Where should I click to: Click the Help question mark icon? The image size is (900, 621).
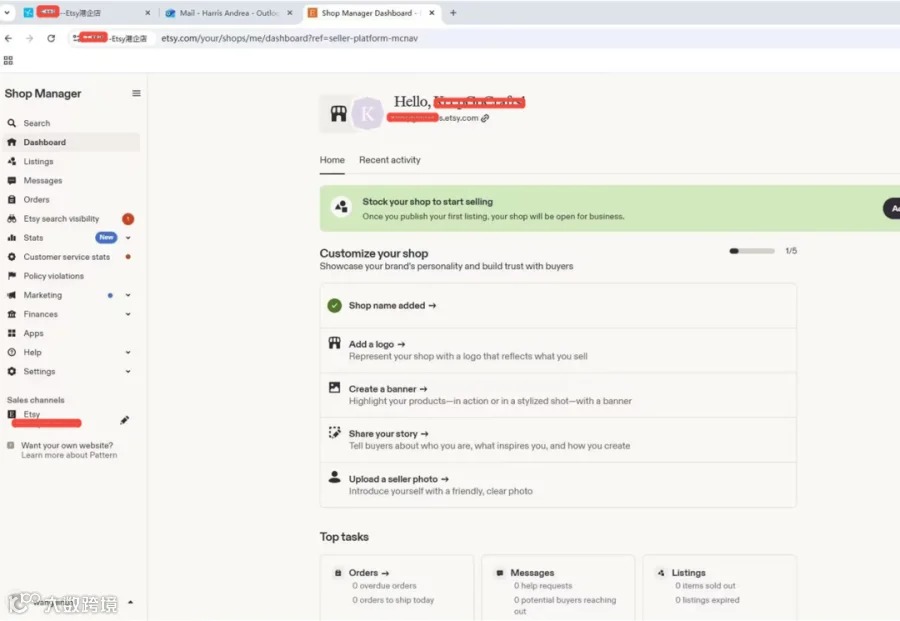point(11,352)
